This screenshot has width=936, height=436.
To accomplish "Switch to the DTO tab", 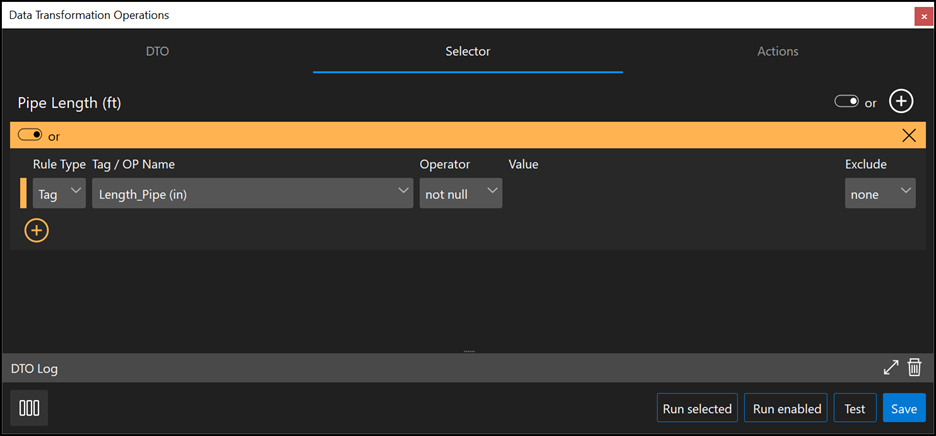I will point(157,51).
